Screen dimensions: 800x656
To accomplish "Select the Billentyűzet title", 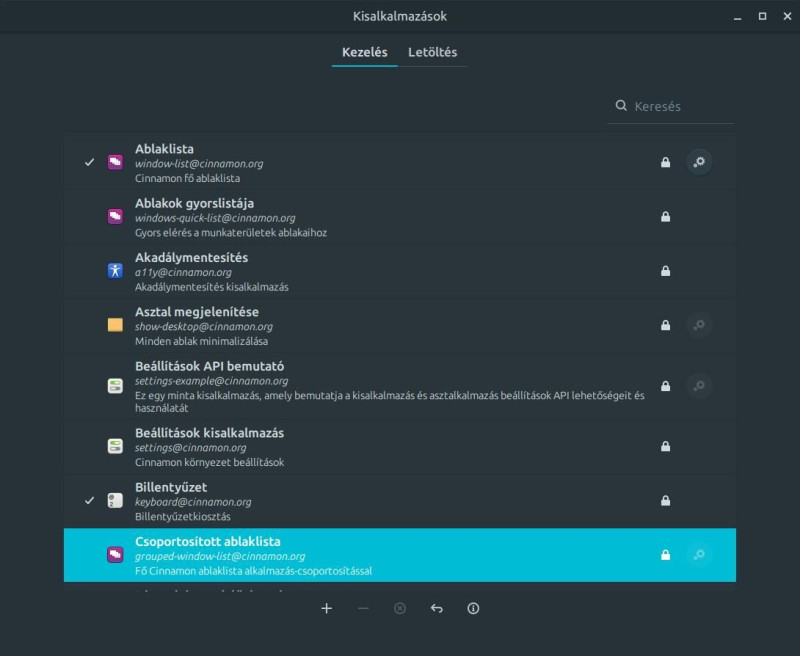I will (x=171, y=487).
